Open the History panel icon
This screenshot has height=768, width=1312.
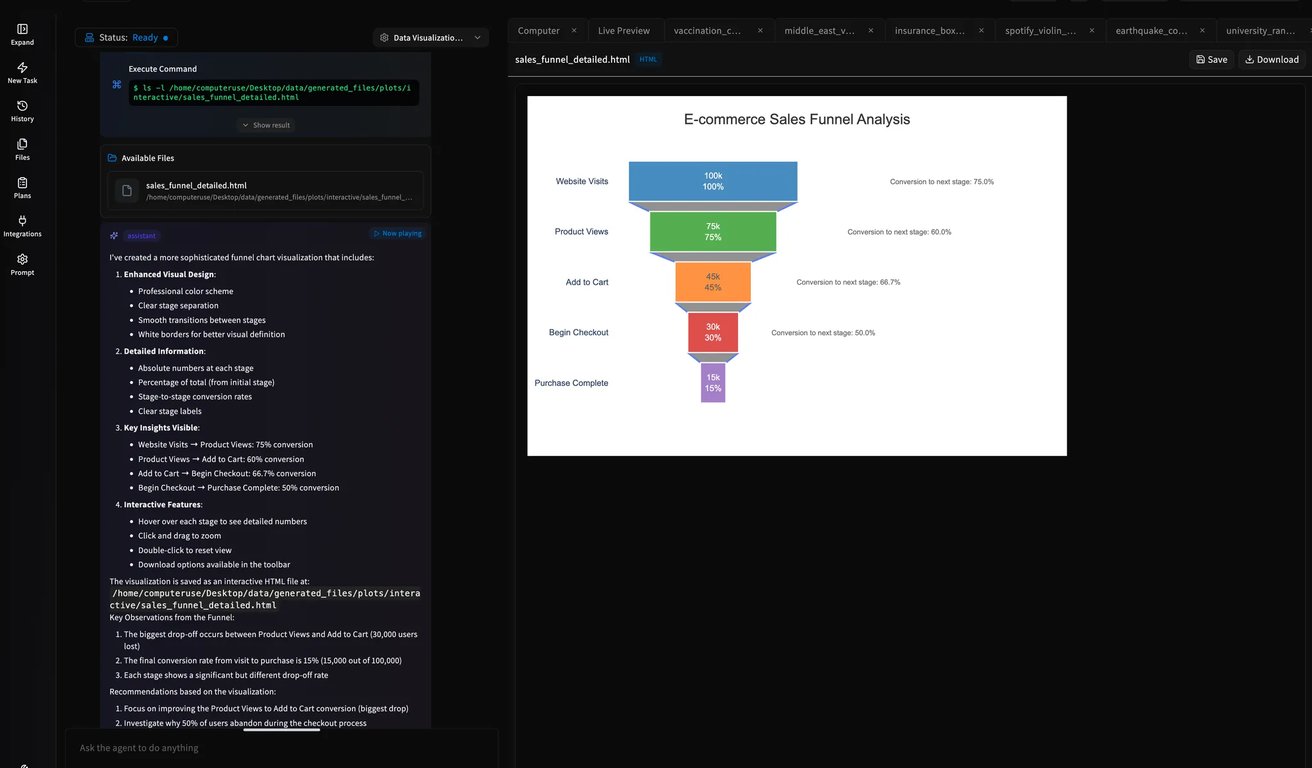click(22, 105)
